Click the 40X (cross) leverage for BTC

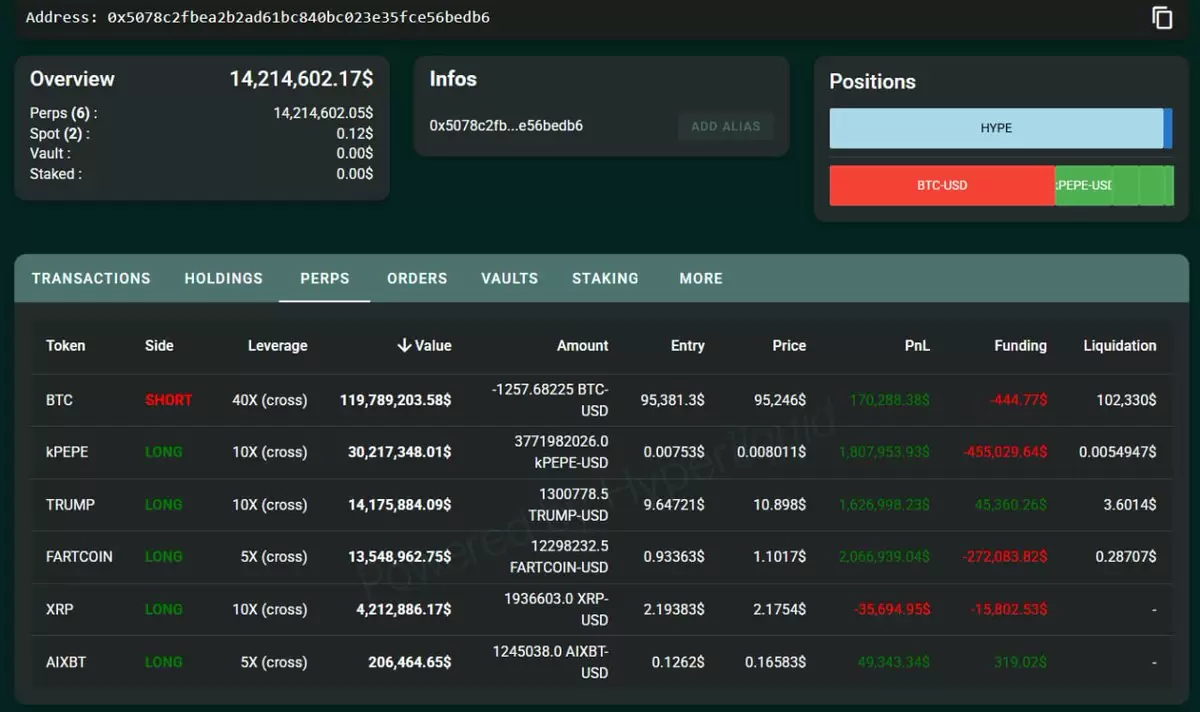(x=270, y=400)
